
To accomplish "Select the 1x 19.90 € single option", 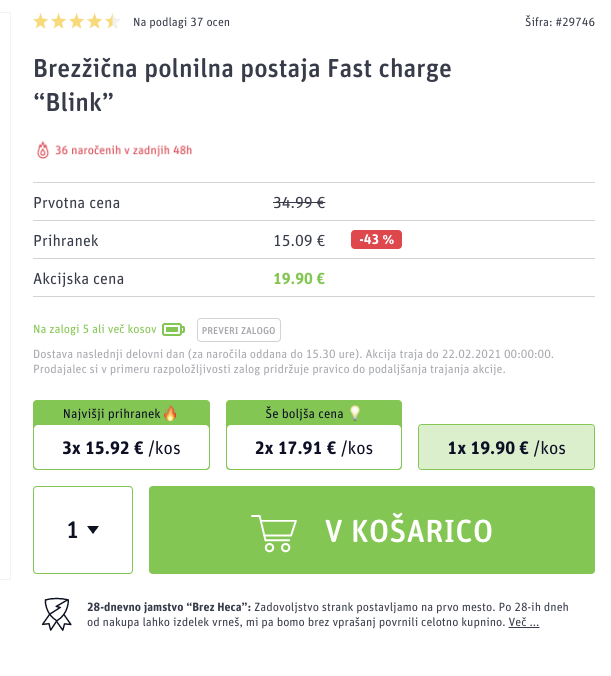I will (506, 447).
